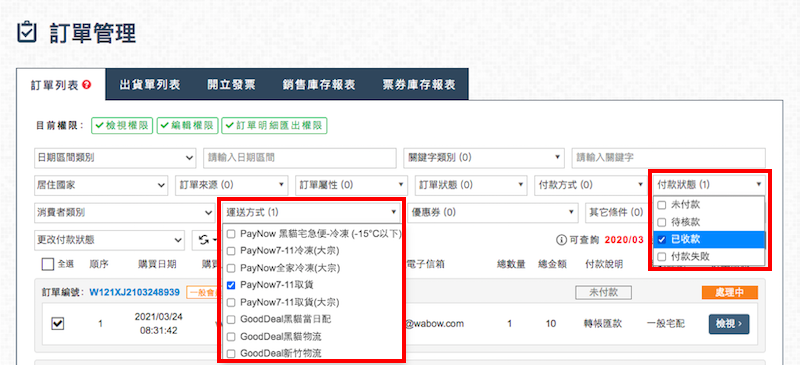Open the 訂單屬性 (0) filter dropdown
800x365 pixels.
pyautogui.click(x=352, y=185)
